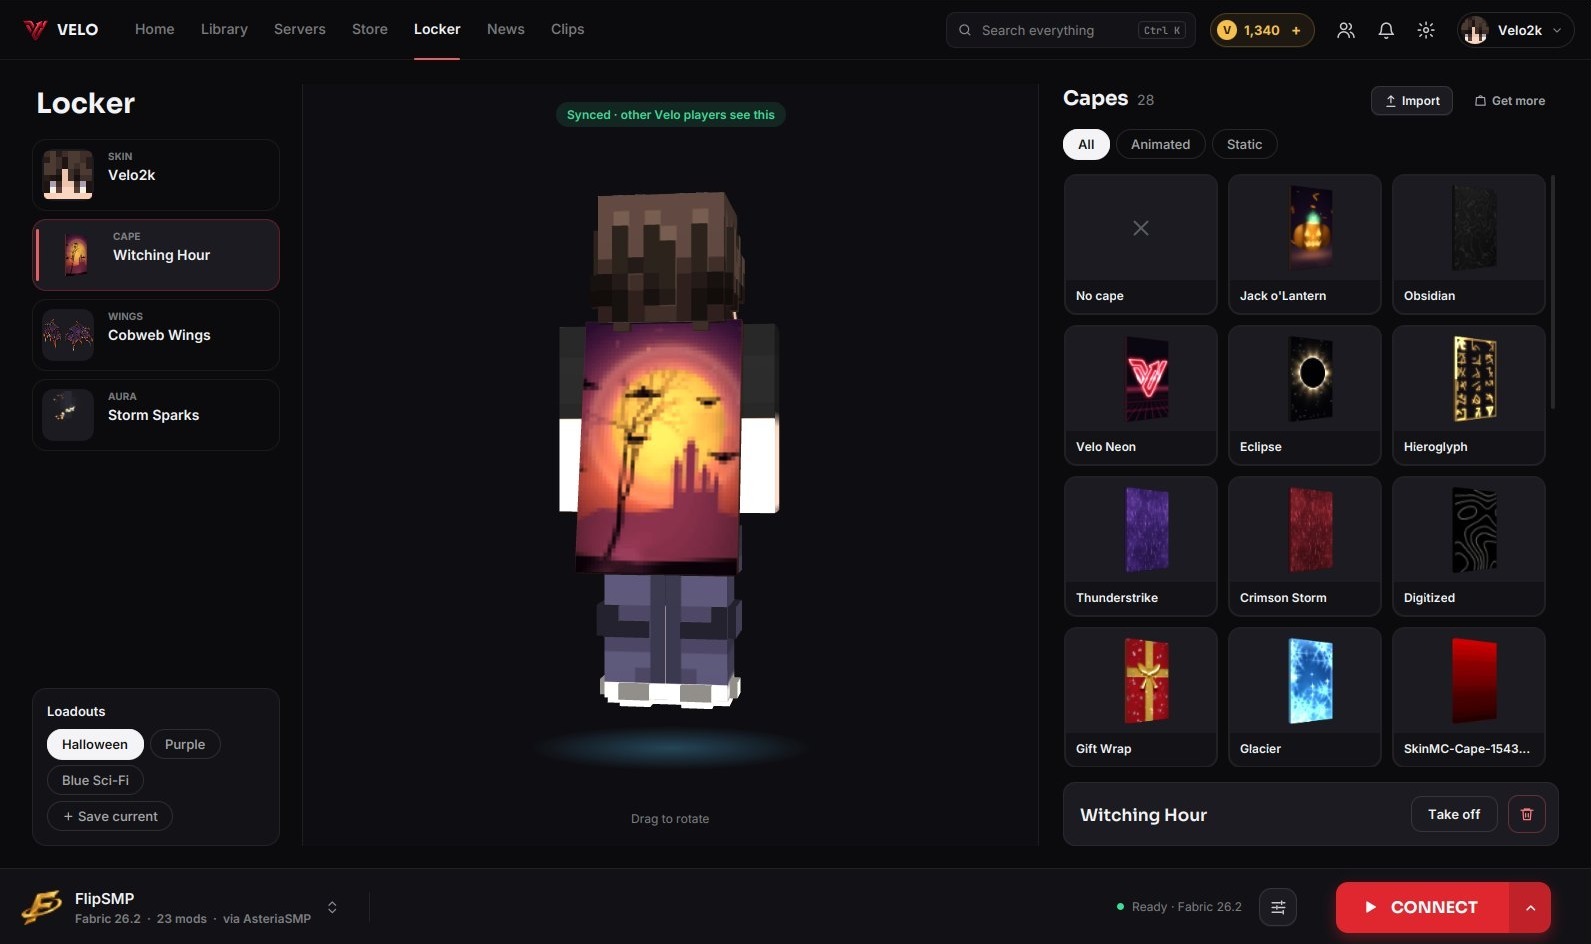Pick the Hieroglyph cape
This screenshot has width=1591, height=944.
coord(1469,395)
